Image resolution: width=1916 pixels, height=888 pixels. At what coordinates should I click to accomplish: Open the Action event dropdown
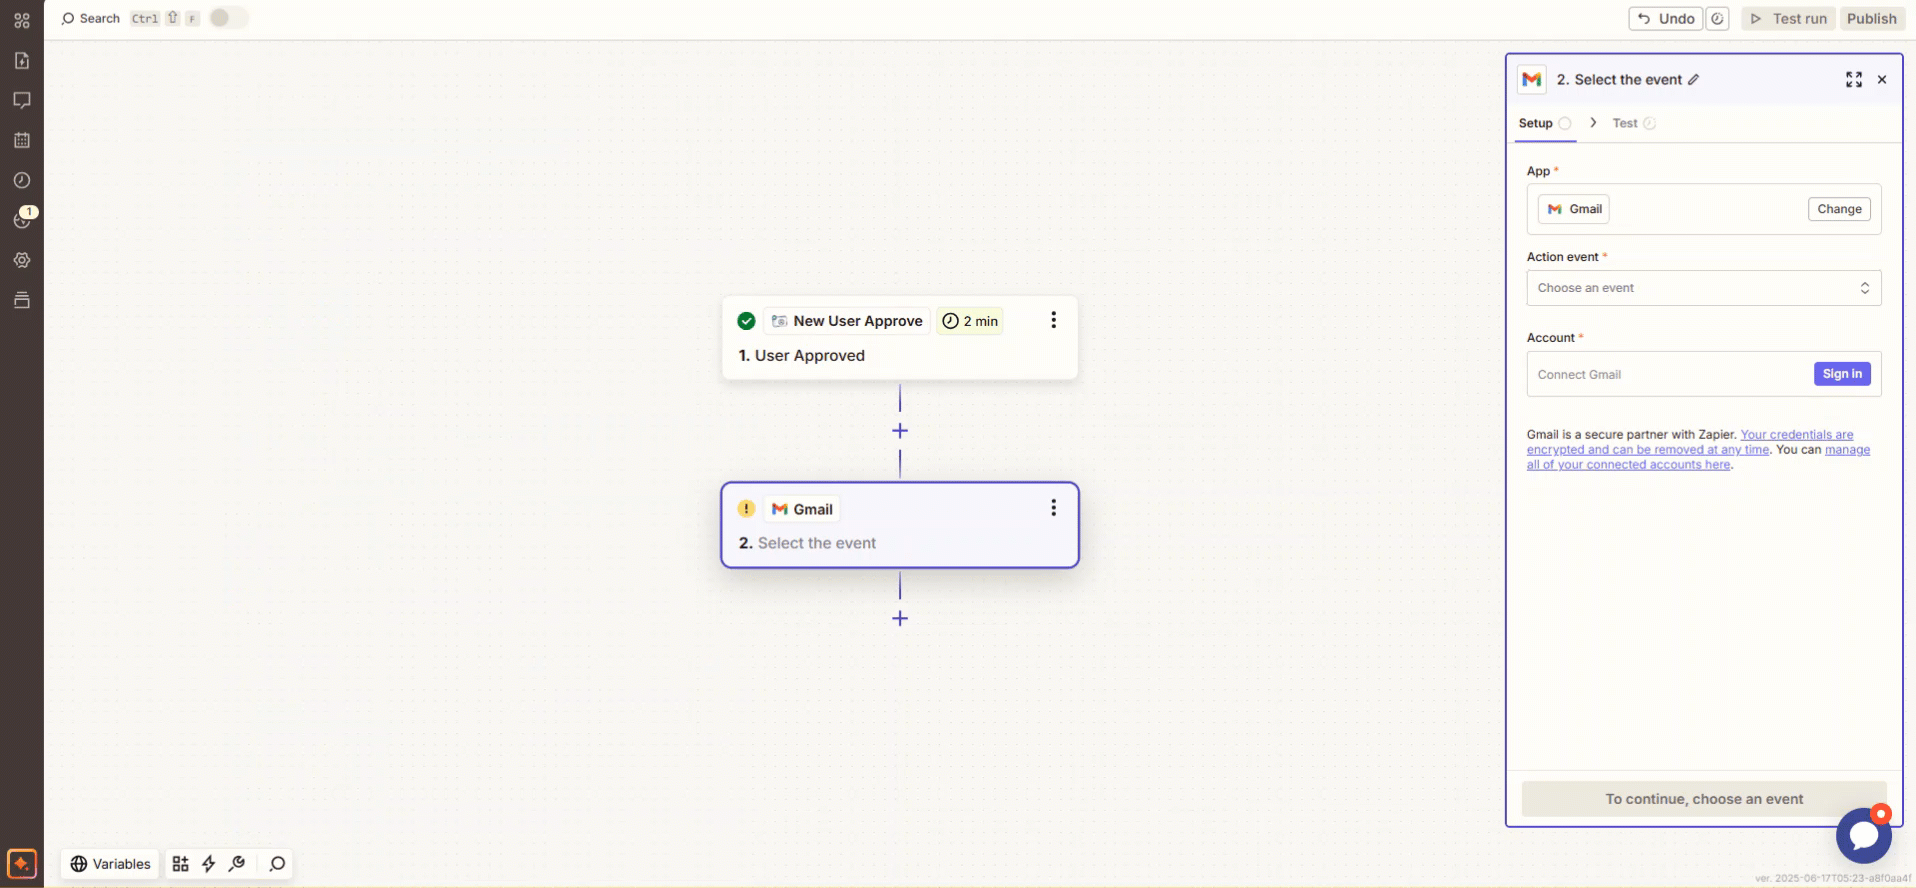1703,288
